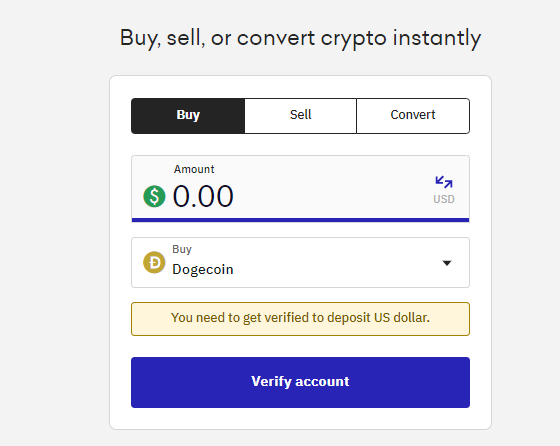Switch to the Convert tab

pyautogui.click(x=413, y=116)
